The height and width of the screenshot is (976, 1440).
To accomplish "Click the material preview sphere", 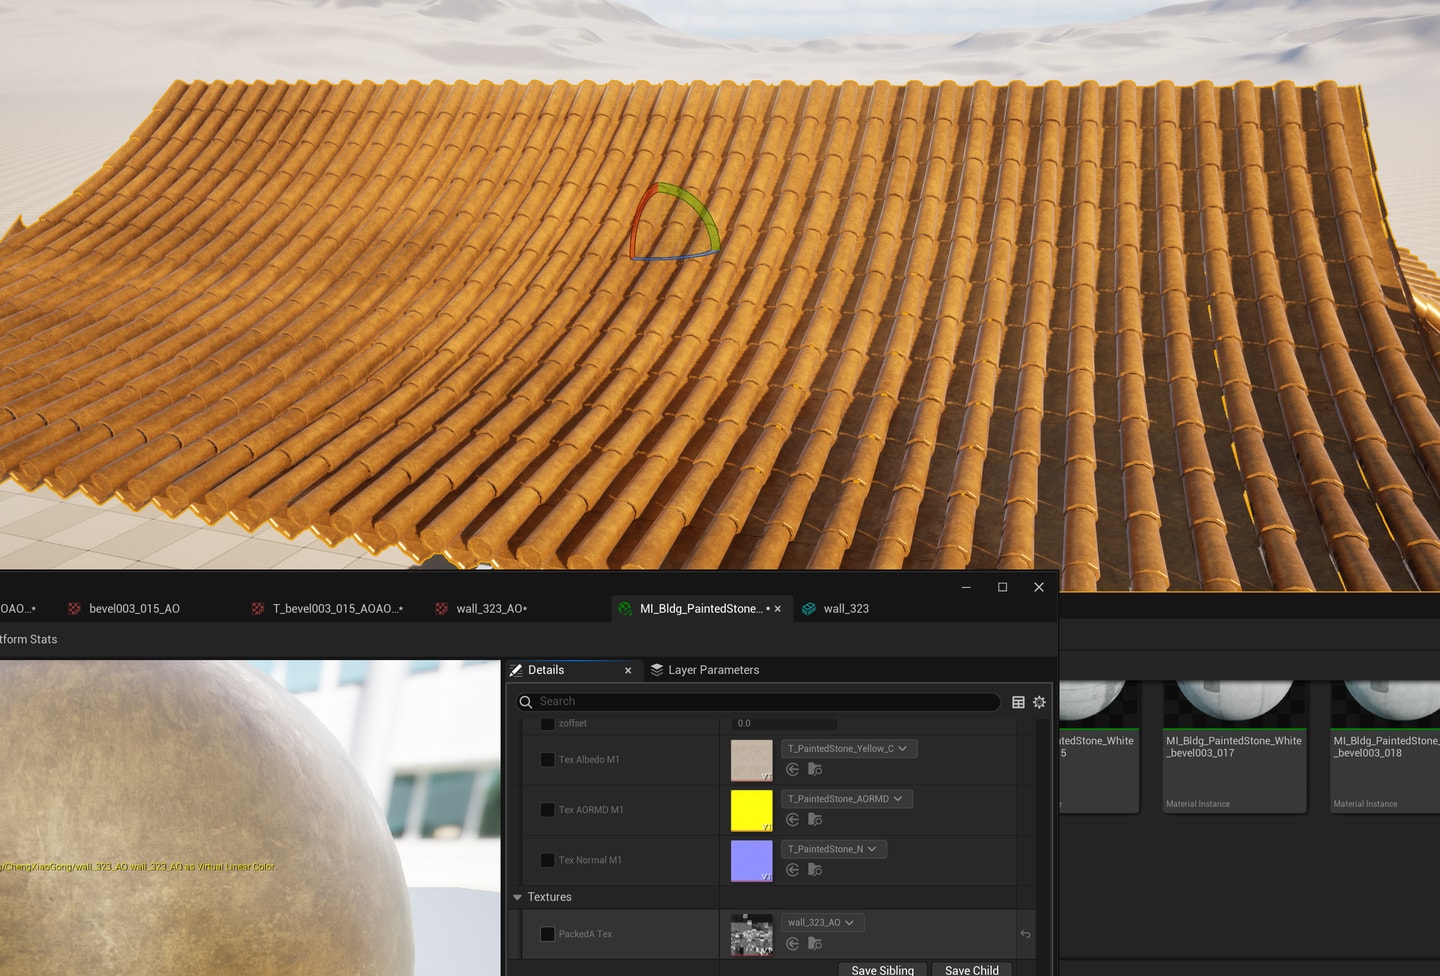I will click(200, 820).
